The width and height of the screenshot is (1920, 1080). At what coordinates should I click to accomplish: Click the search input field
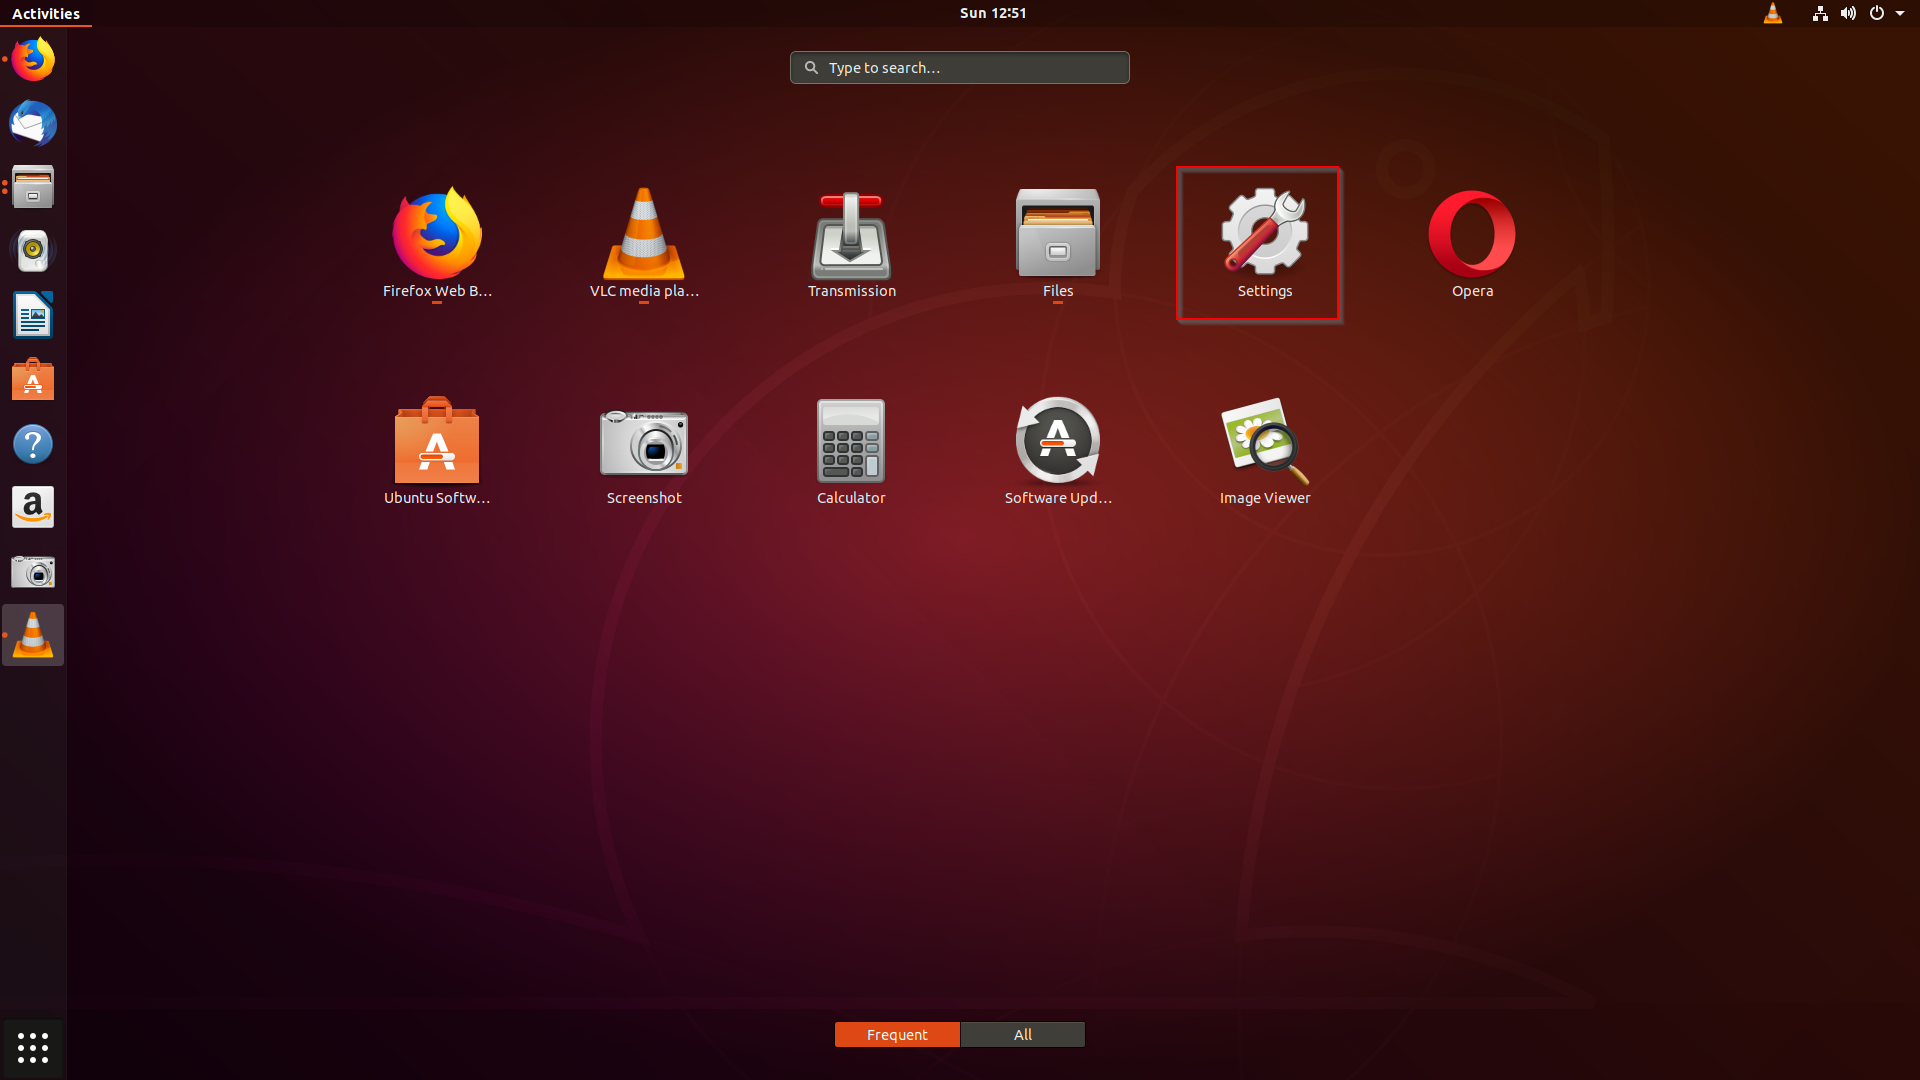(960, 67)
